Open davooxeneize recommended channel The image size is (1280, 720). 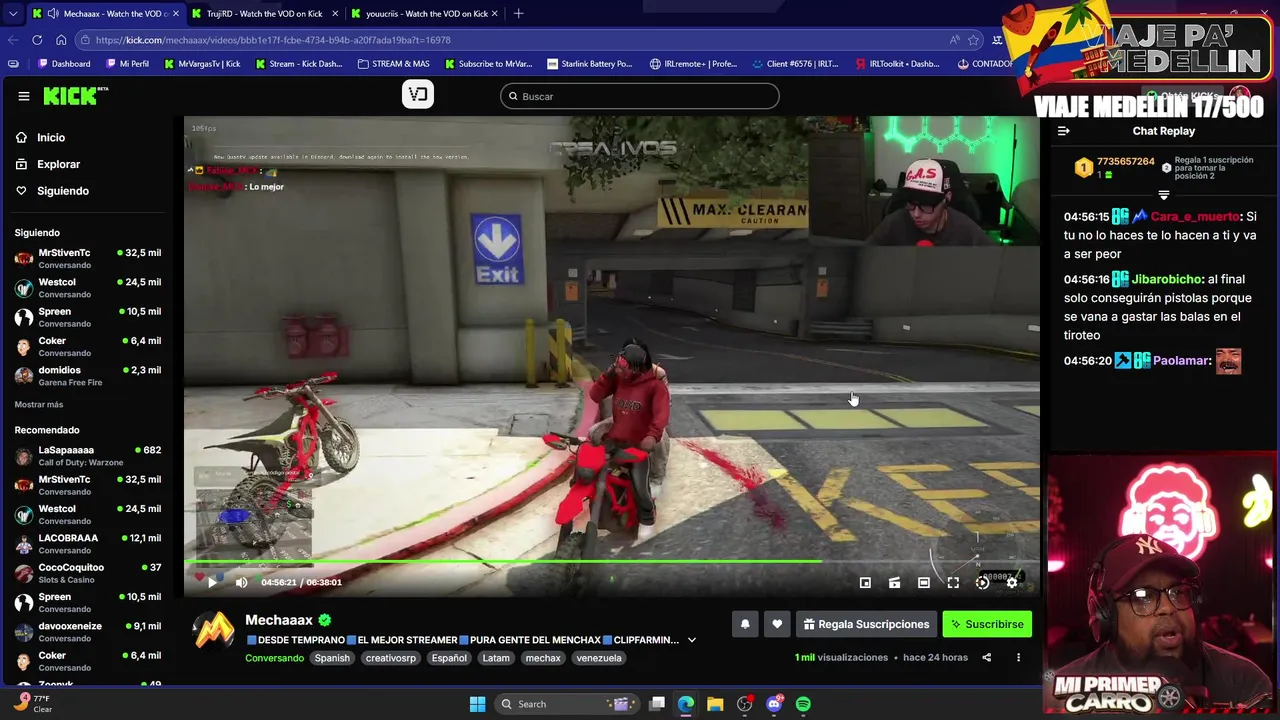tap(88, 632)
